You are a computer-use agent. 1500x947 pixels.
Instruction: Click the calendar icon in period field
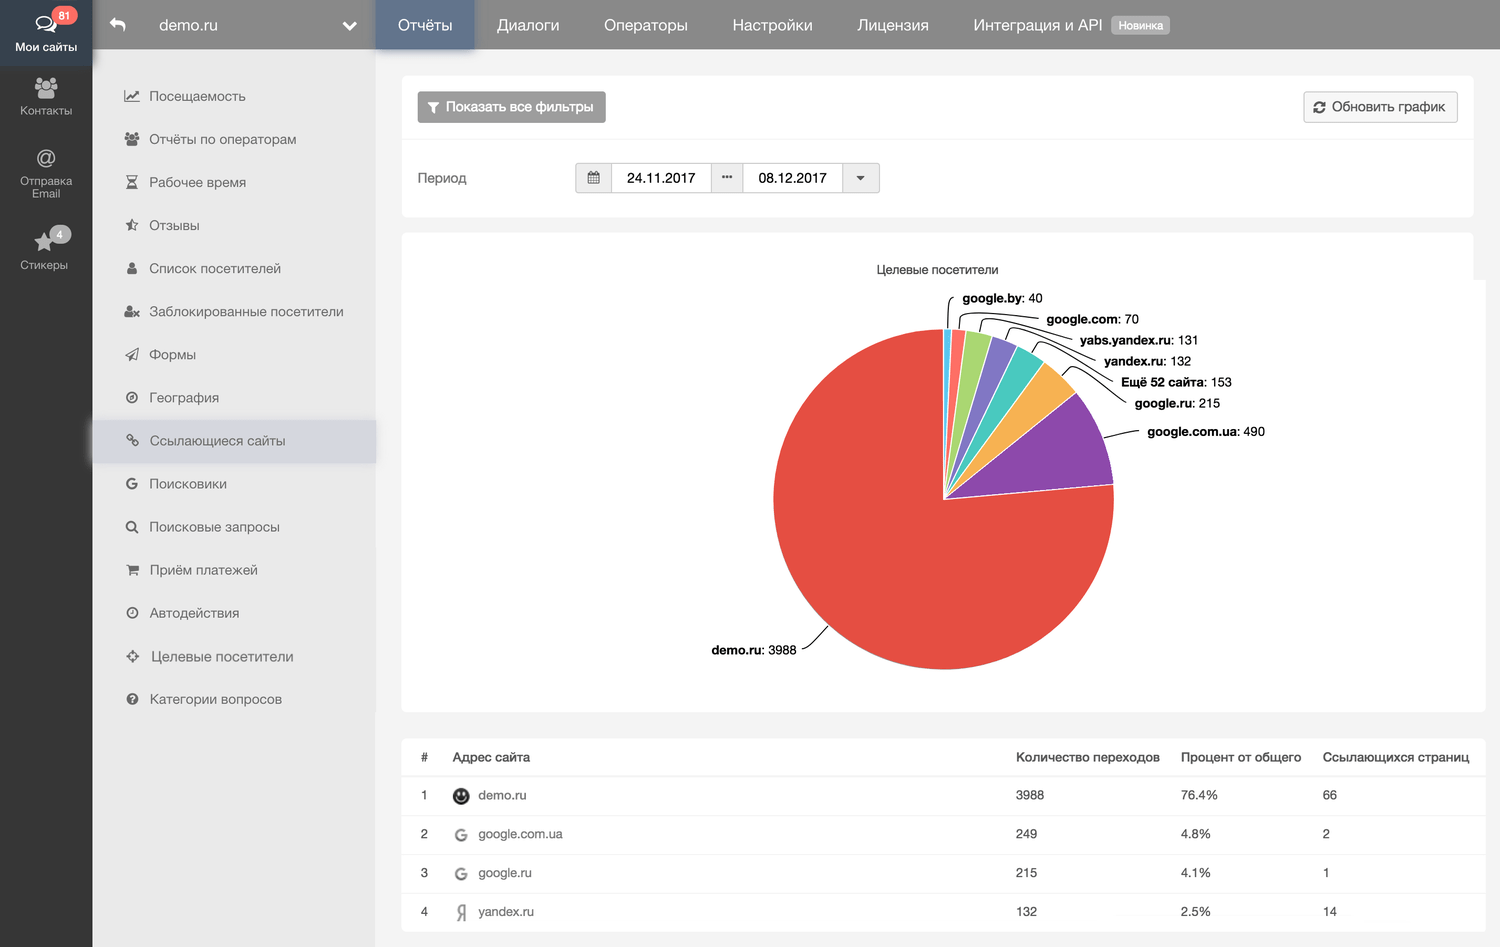[593, 178]
